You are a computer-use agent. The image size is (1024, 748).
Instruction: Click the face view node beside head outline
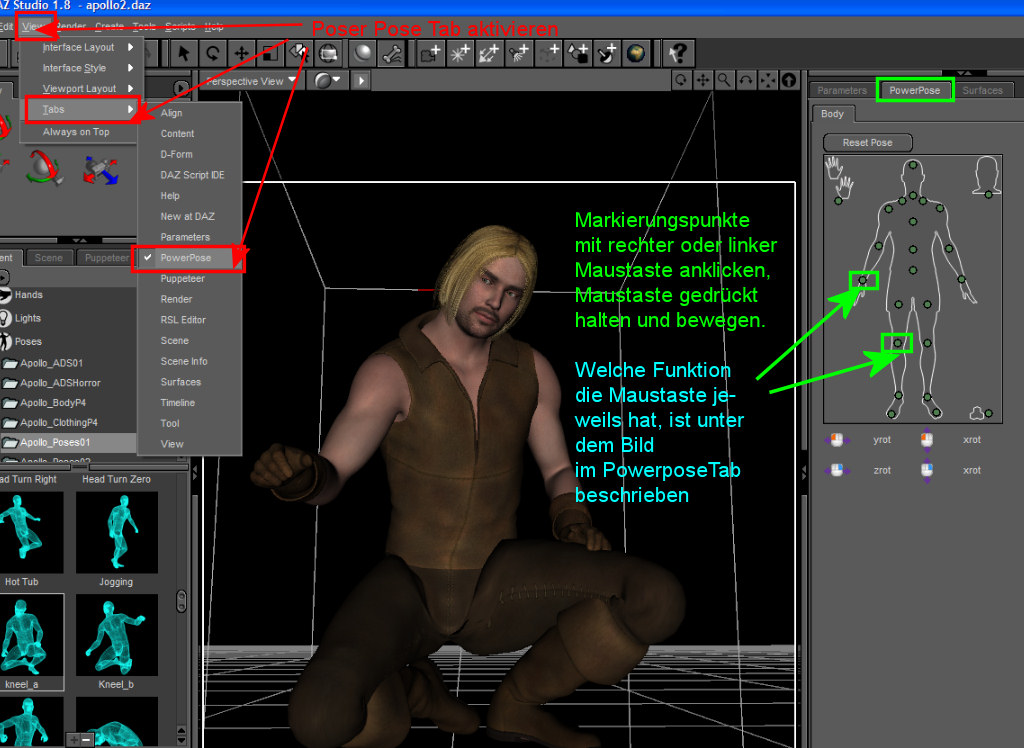(x=989, y=195)
